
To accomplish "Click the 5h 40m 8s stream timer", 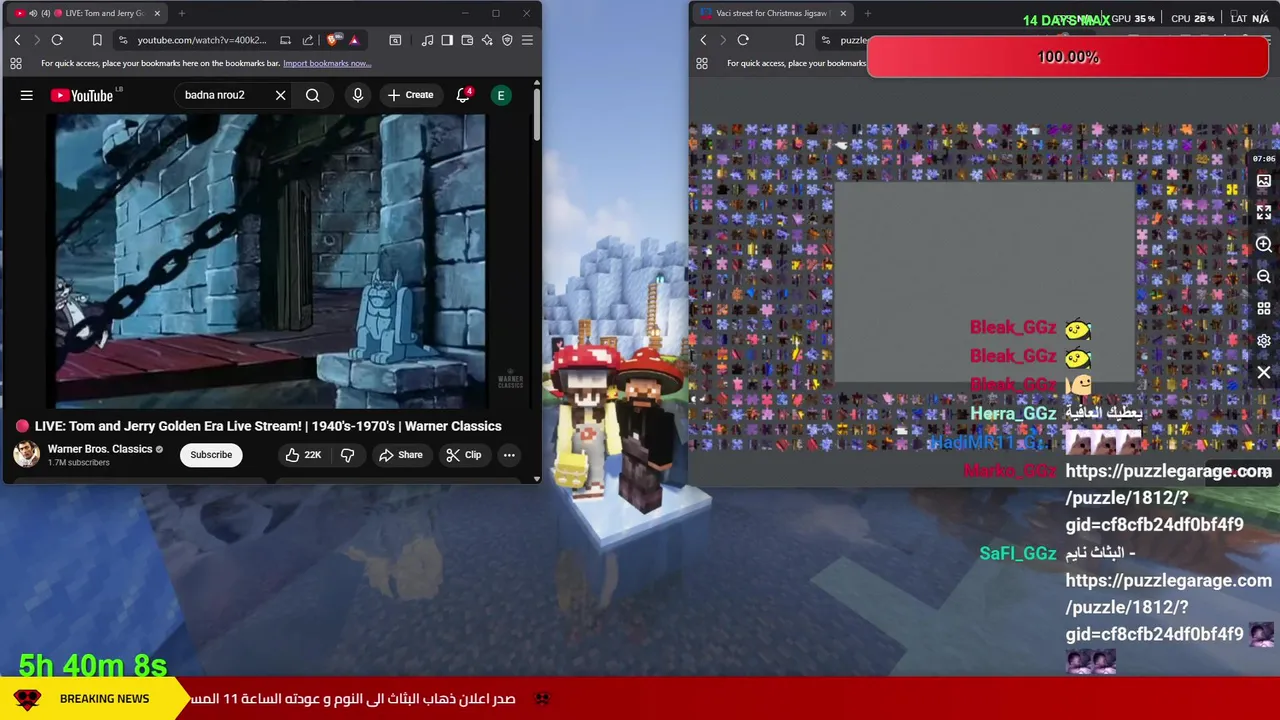I will point(93,665).
